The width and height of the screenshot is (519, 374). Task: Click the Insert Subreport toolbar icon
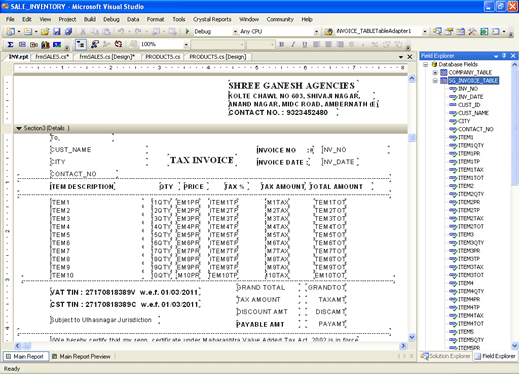click(x=34, y=44)
